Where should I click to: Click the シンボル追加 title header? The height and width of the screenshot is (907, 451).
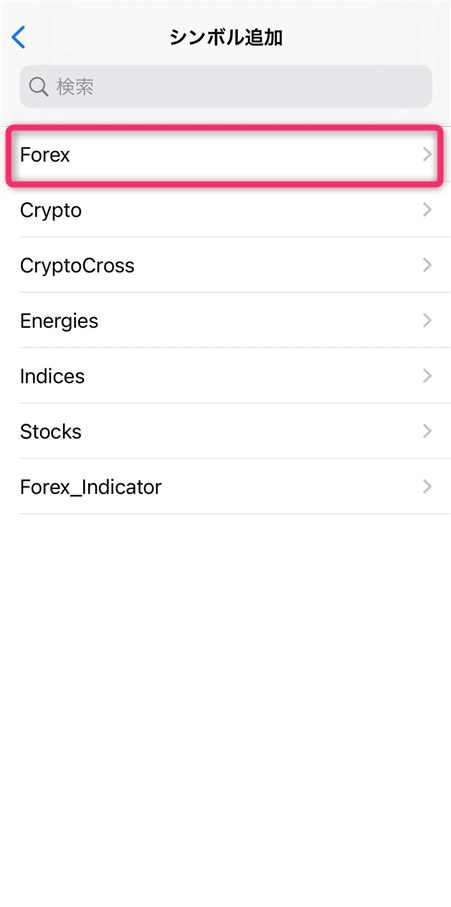226,38
